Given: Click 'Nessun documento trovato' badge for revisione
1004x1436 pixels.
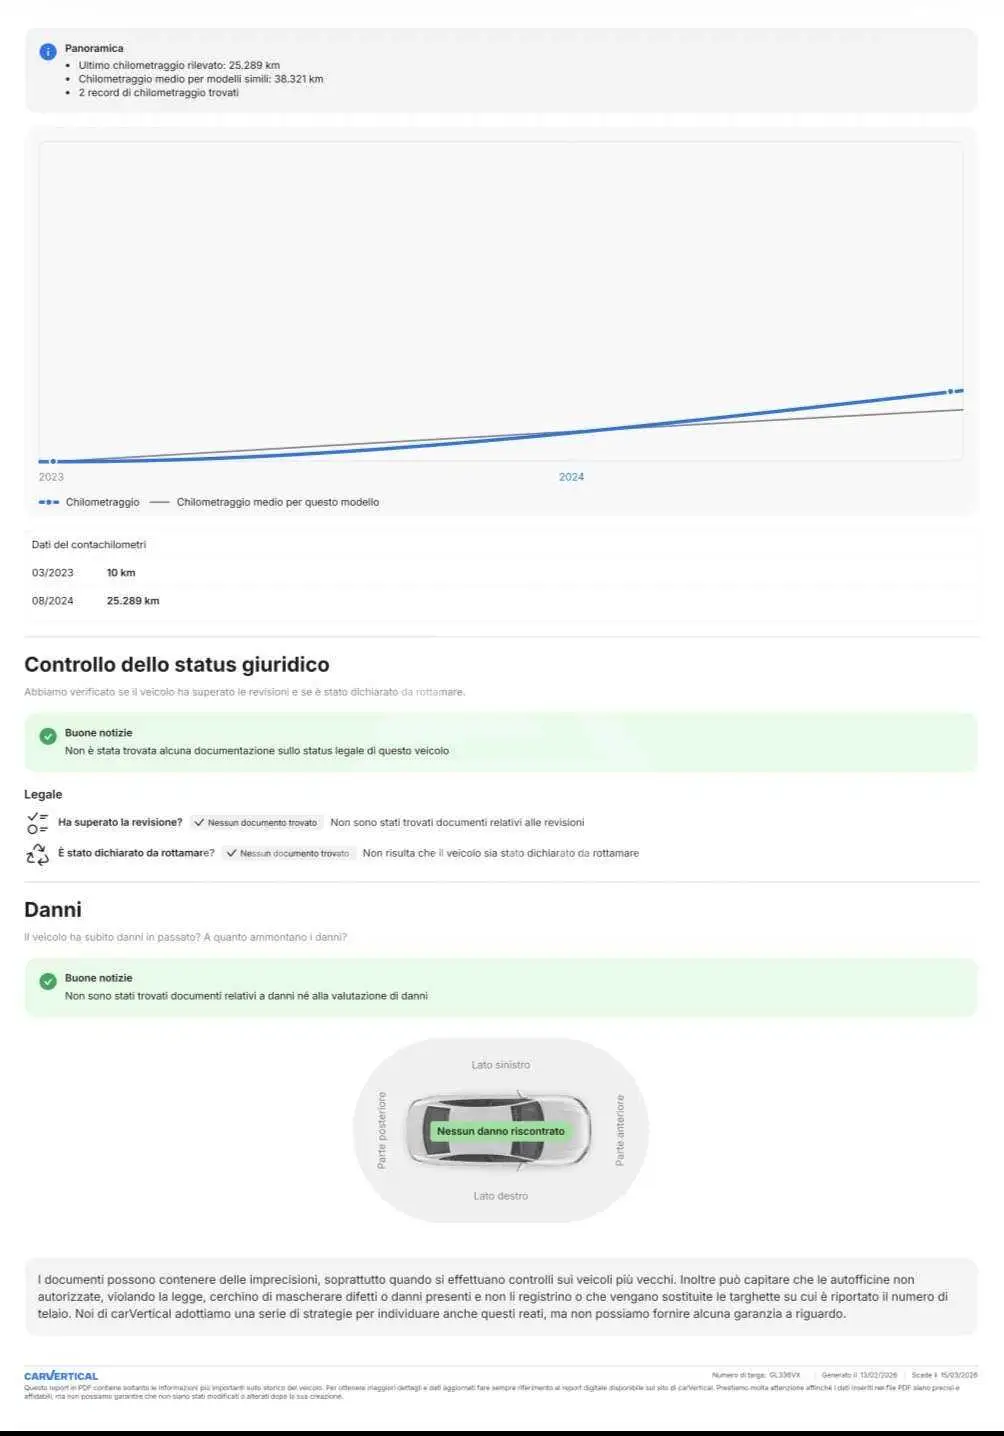Looking at the screenshot, I should tap(256, 823).
